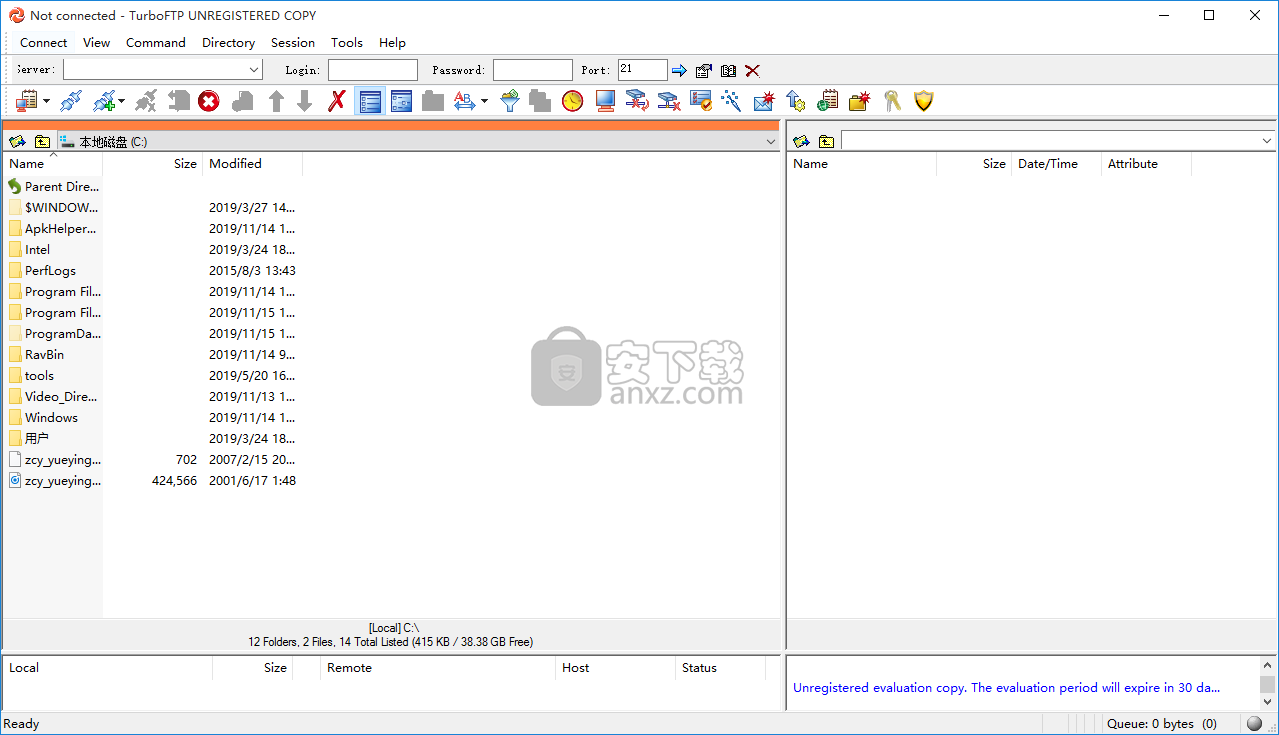This screenshot has width=1279, height=735.
Task: Click the grey down arrow download icon
Action: pos(305,101)
